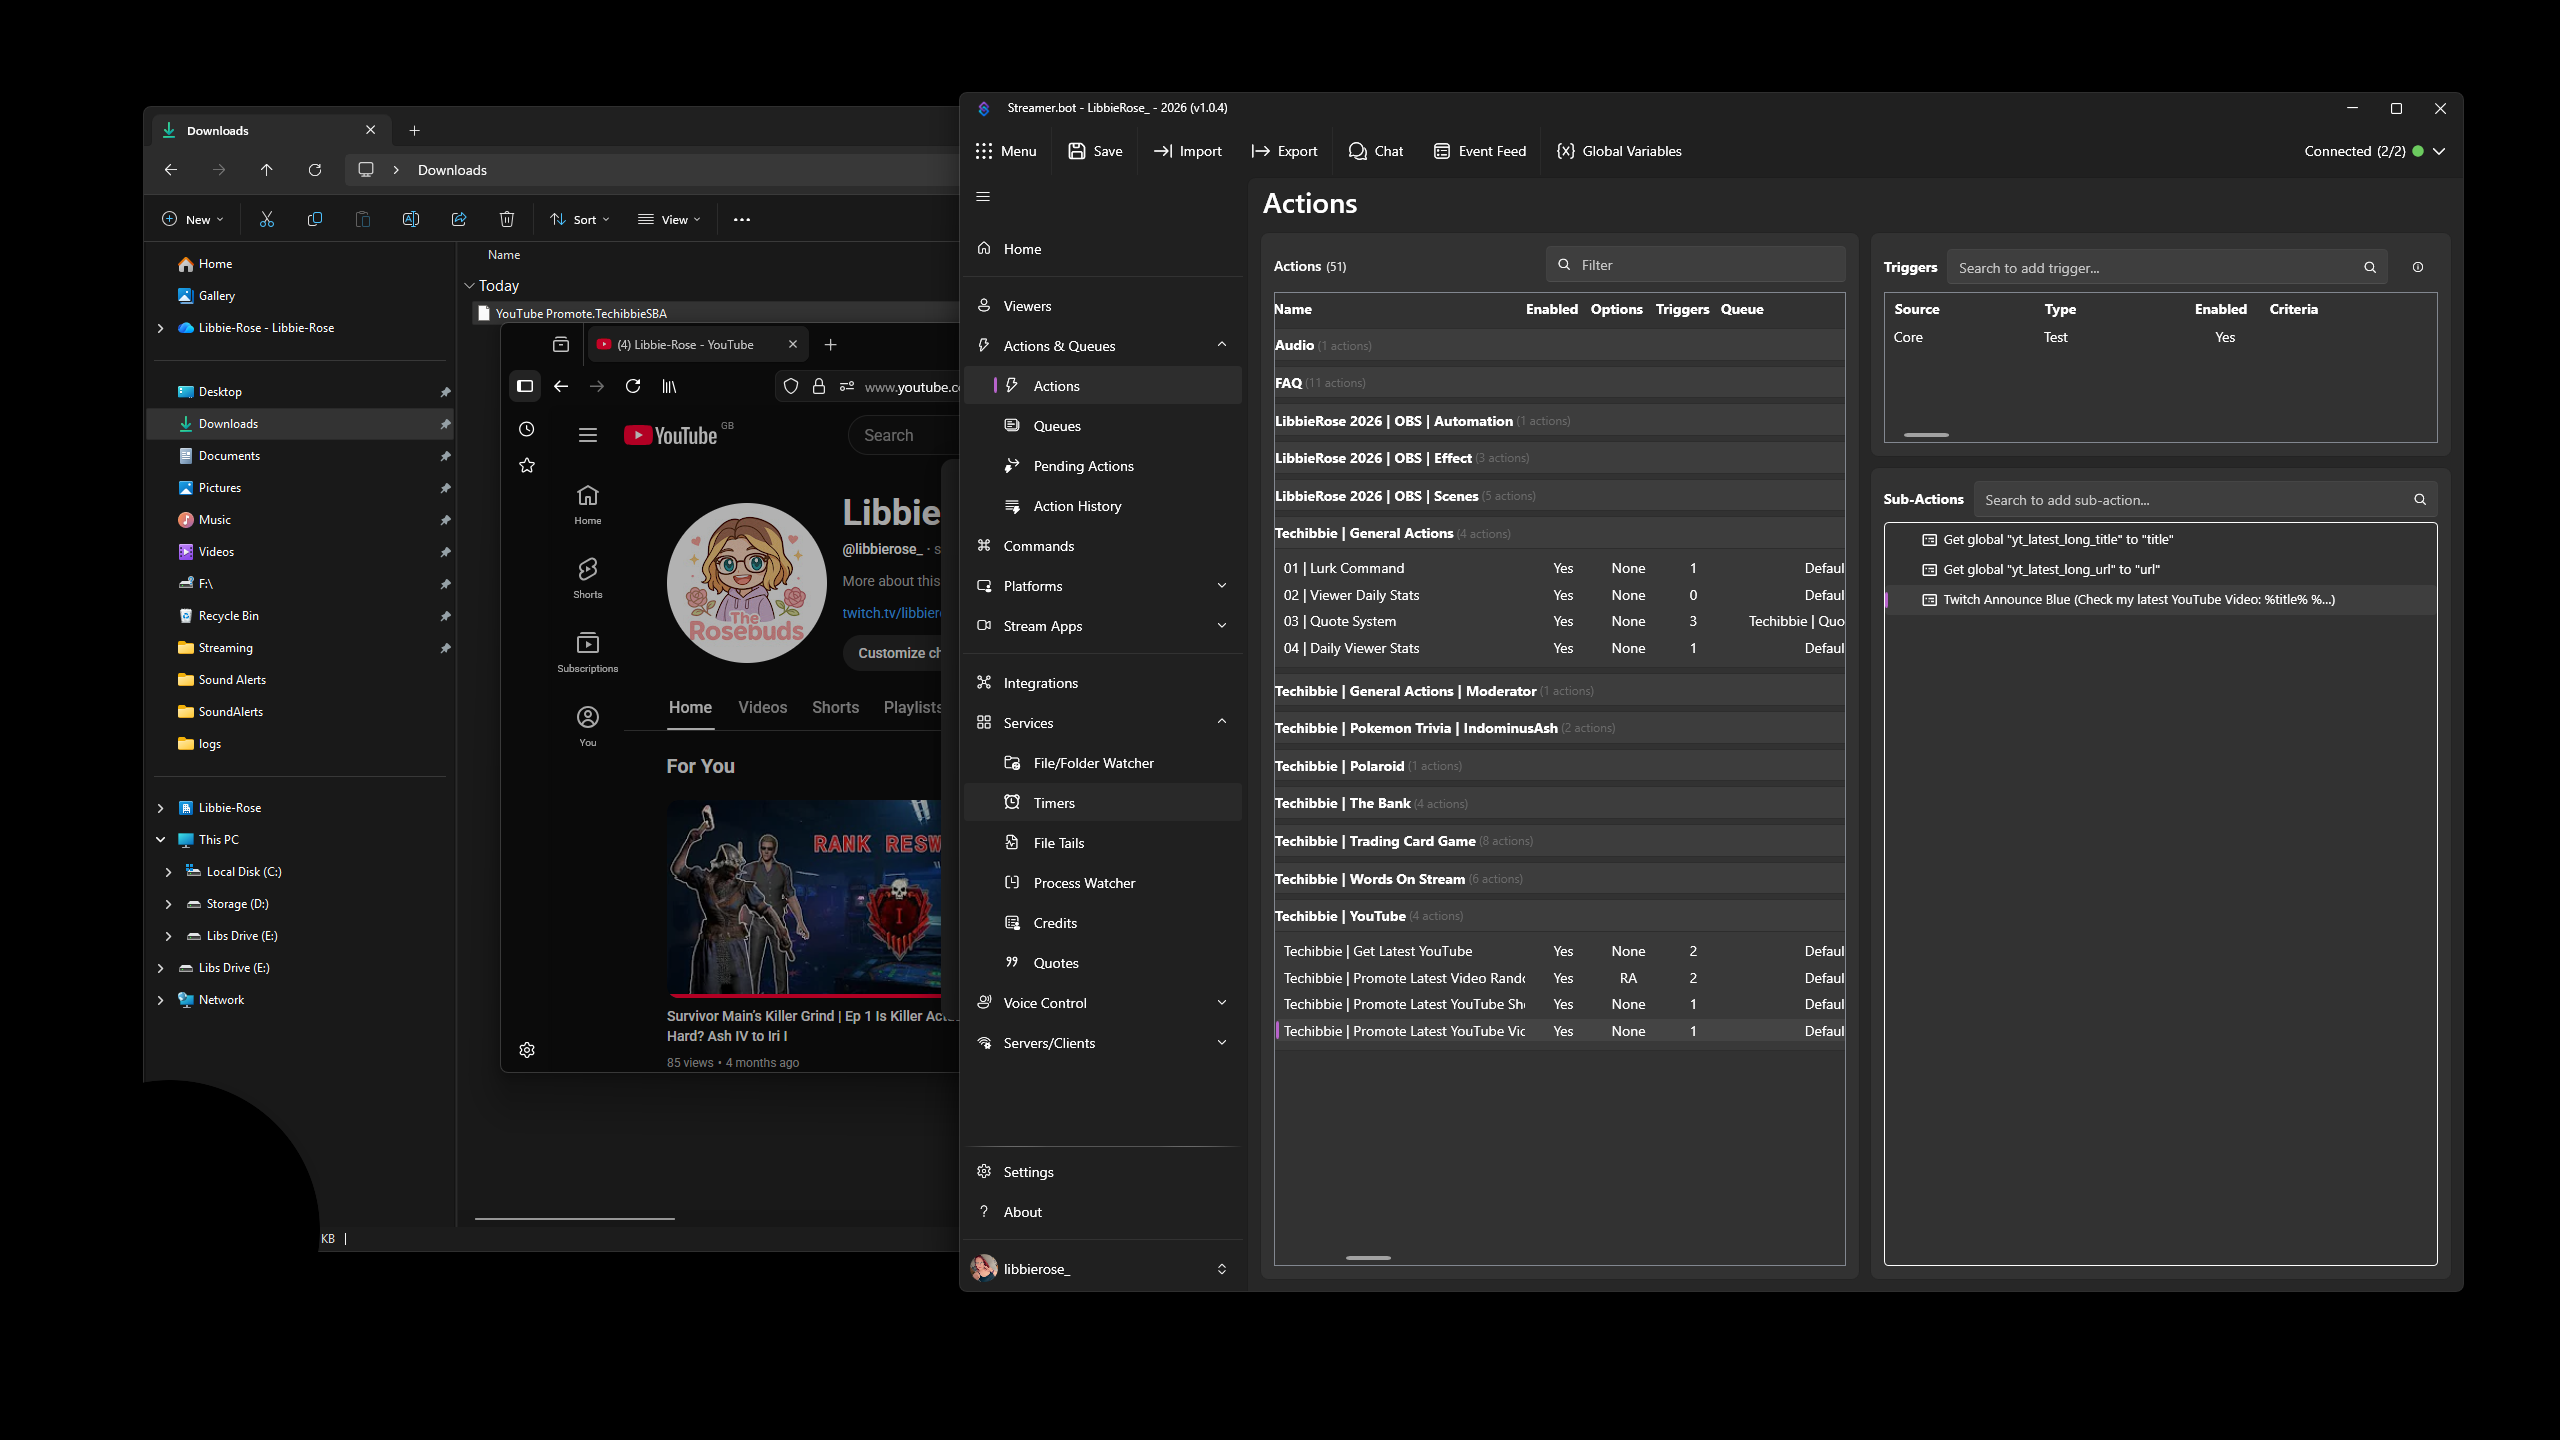Click New in File Explorer toolbar
The height and width of the screenshot is (1440, 2560).
(192, 219)
